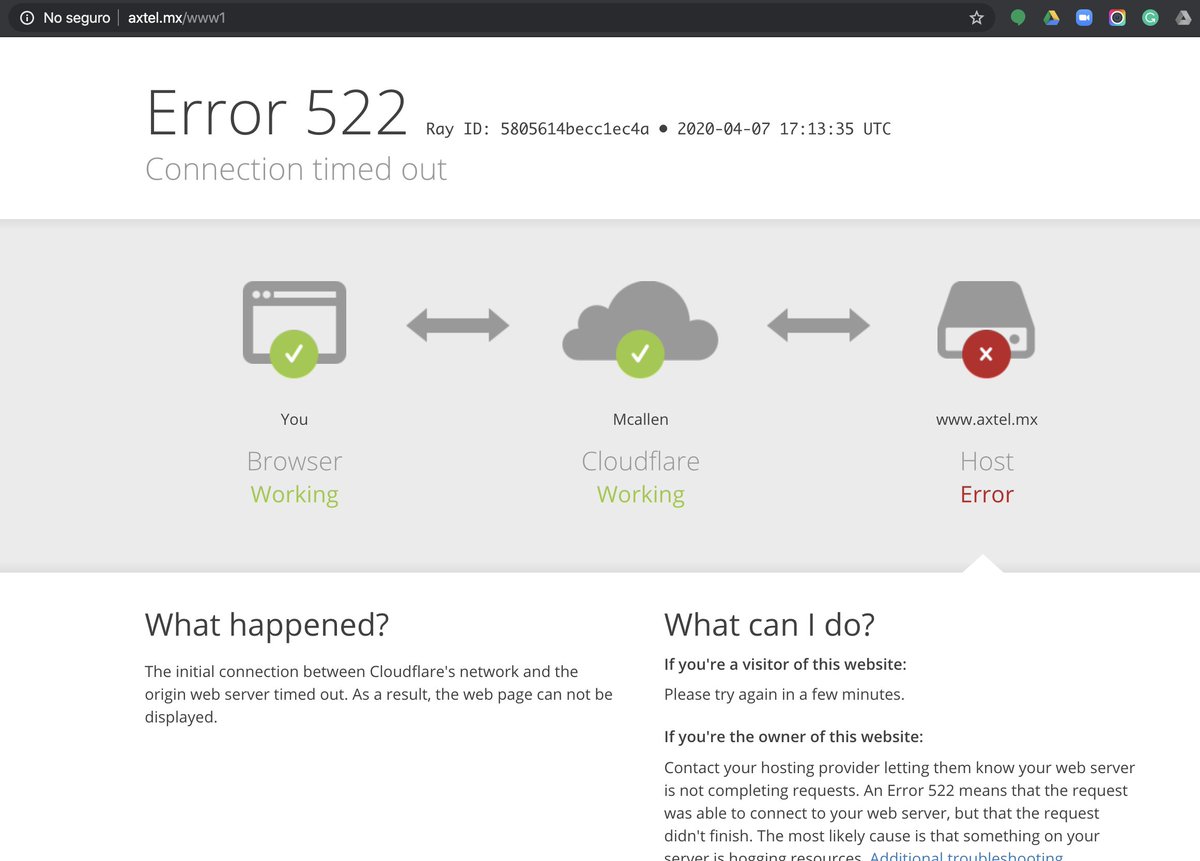Open the blue Zoom extension icon
This screenshot has width=1200, height=861.
pyautogui.click(x=1084, y=18)
